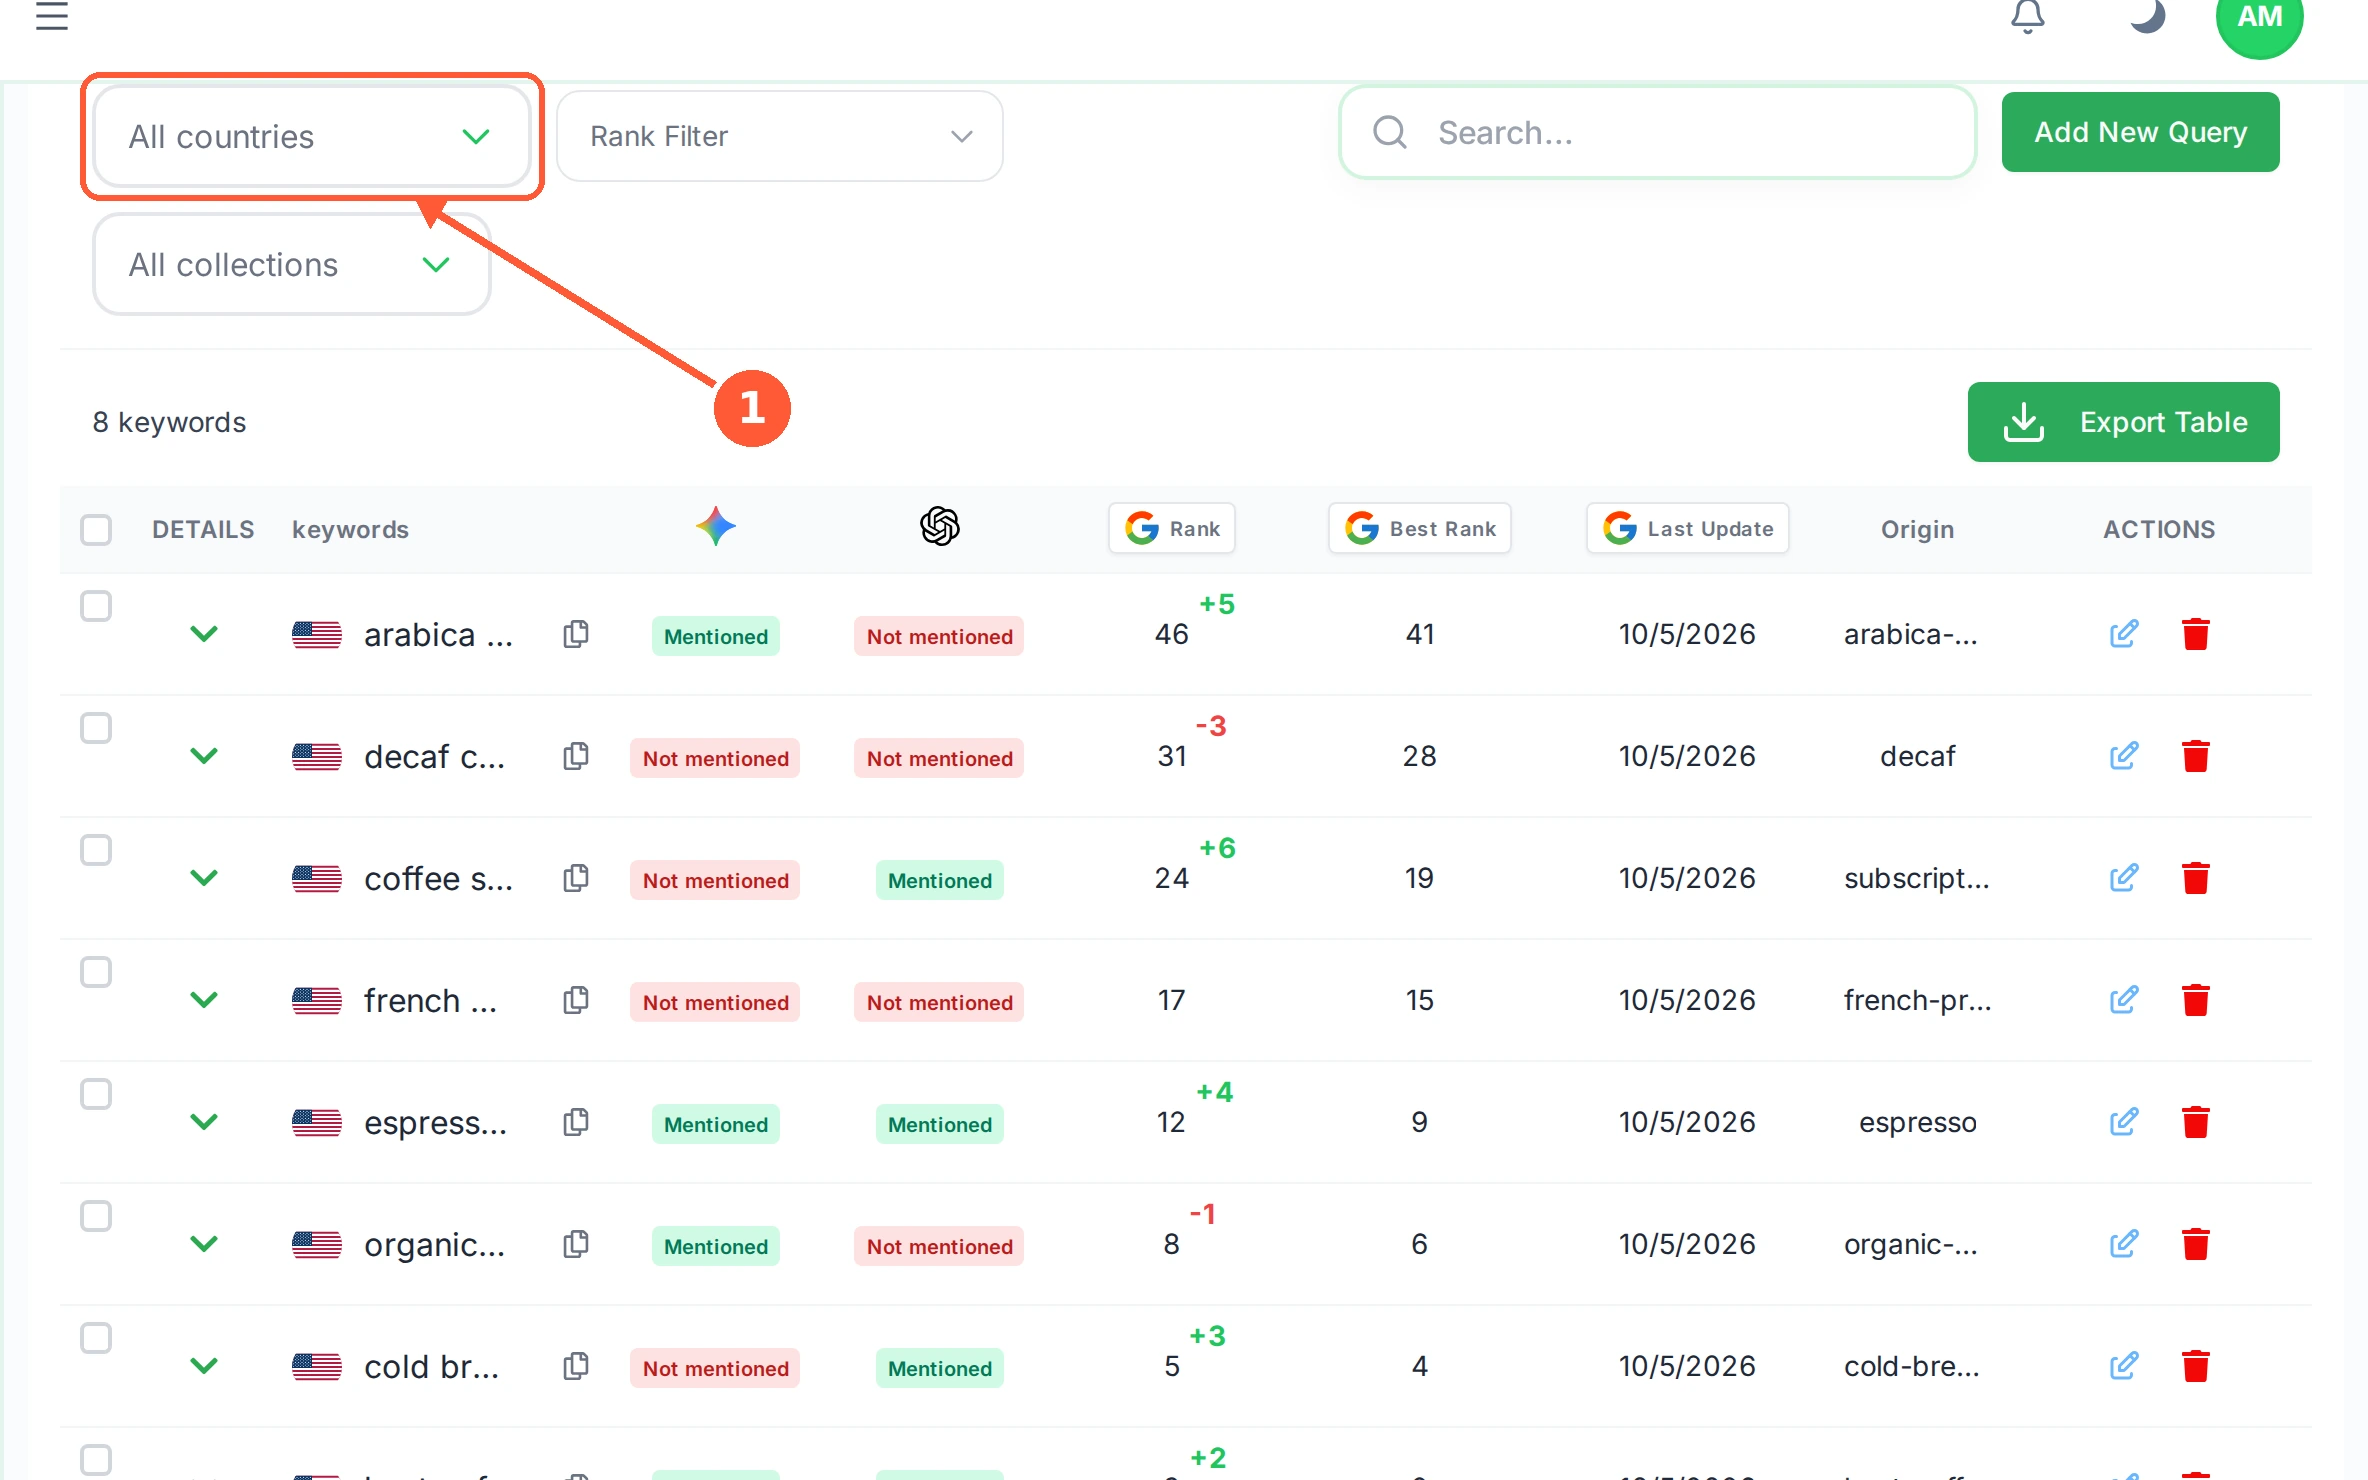Open AM user avatar menu
The width and height of the screenshot is (2368, 1480).
click(x=2259, y=18)
